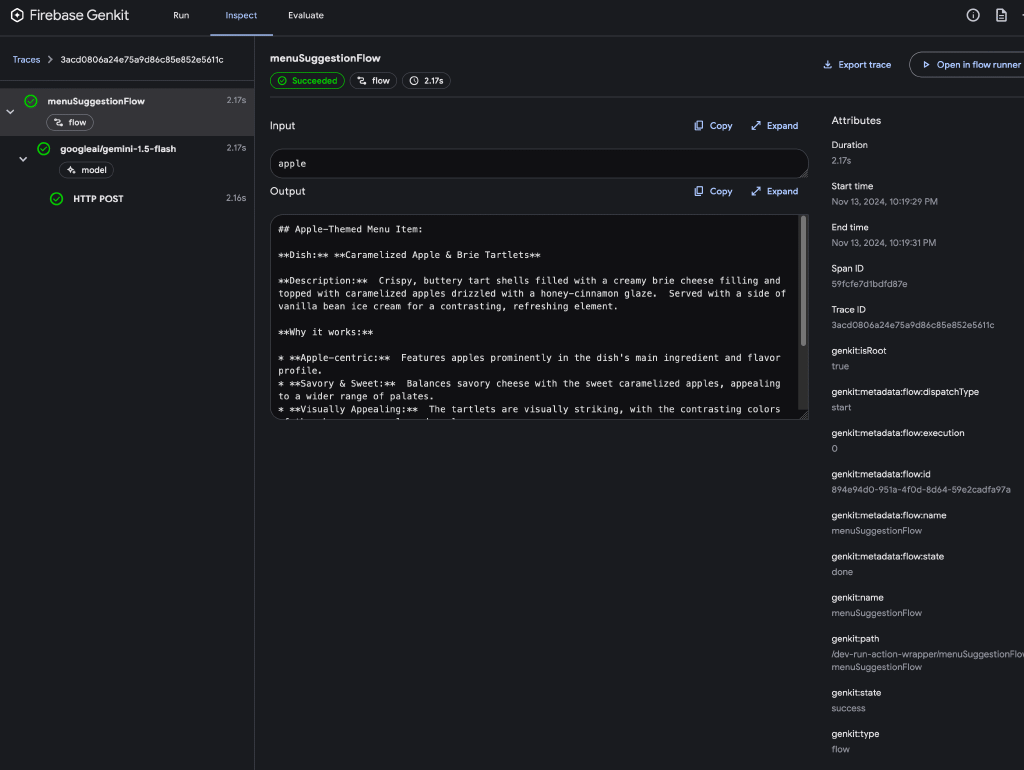Click the flow chip under menuSuggestionFlow
Viewport: 1024px width, 770px height.
(69, 122)
